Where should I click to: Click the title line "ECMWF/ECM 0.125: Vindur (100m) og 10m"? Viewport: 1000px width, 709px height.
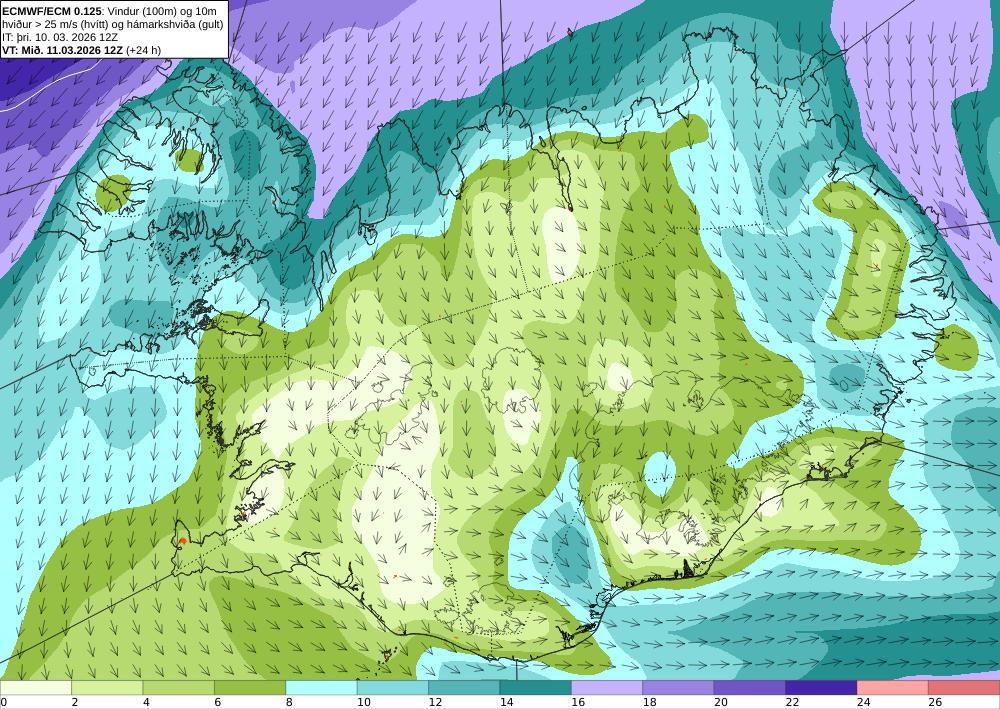(x=109, y=11)
